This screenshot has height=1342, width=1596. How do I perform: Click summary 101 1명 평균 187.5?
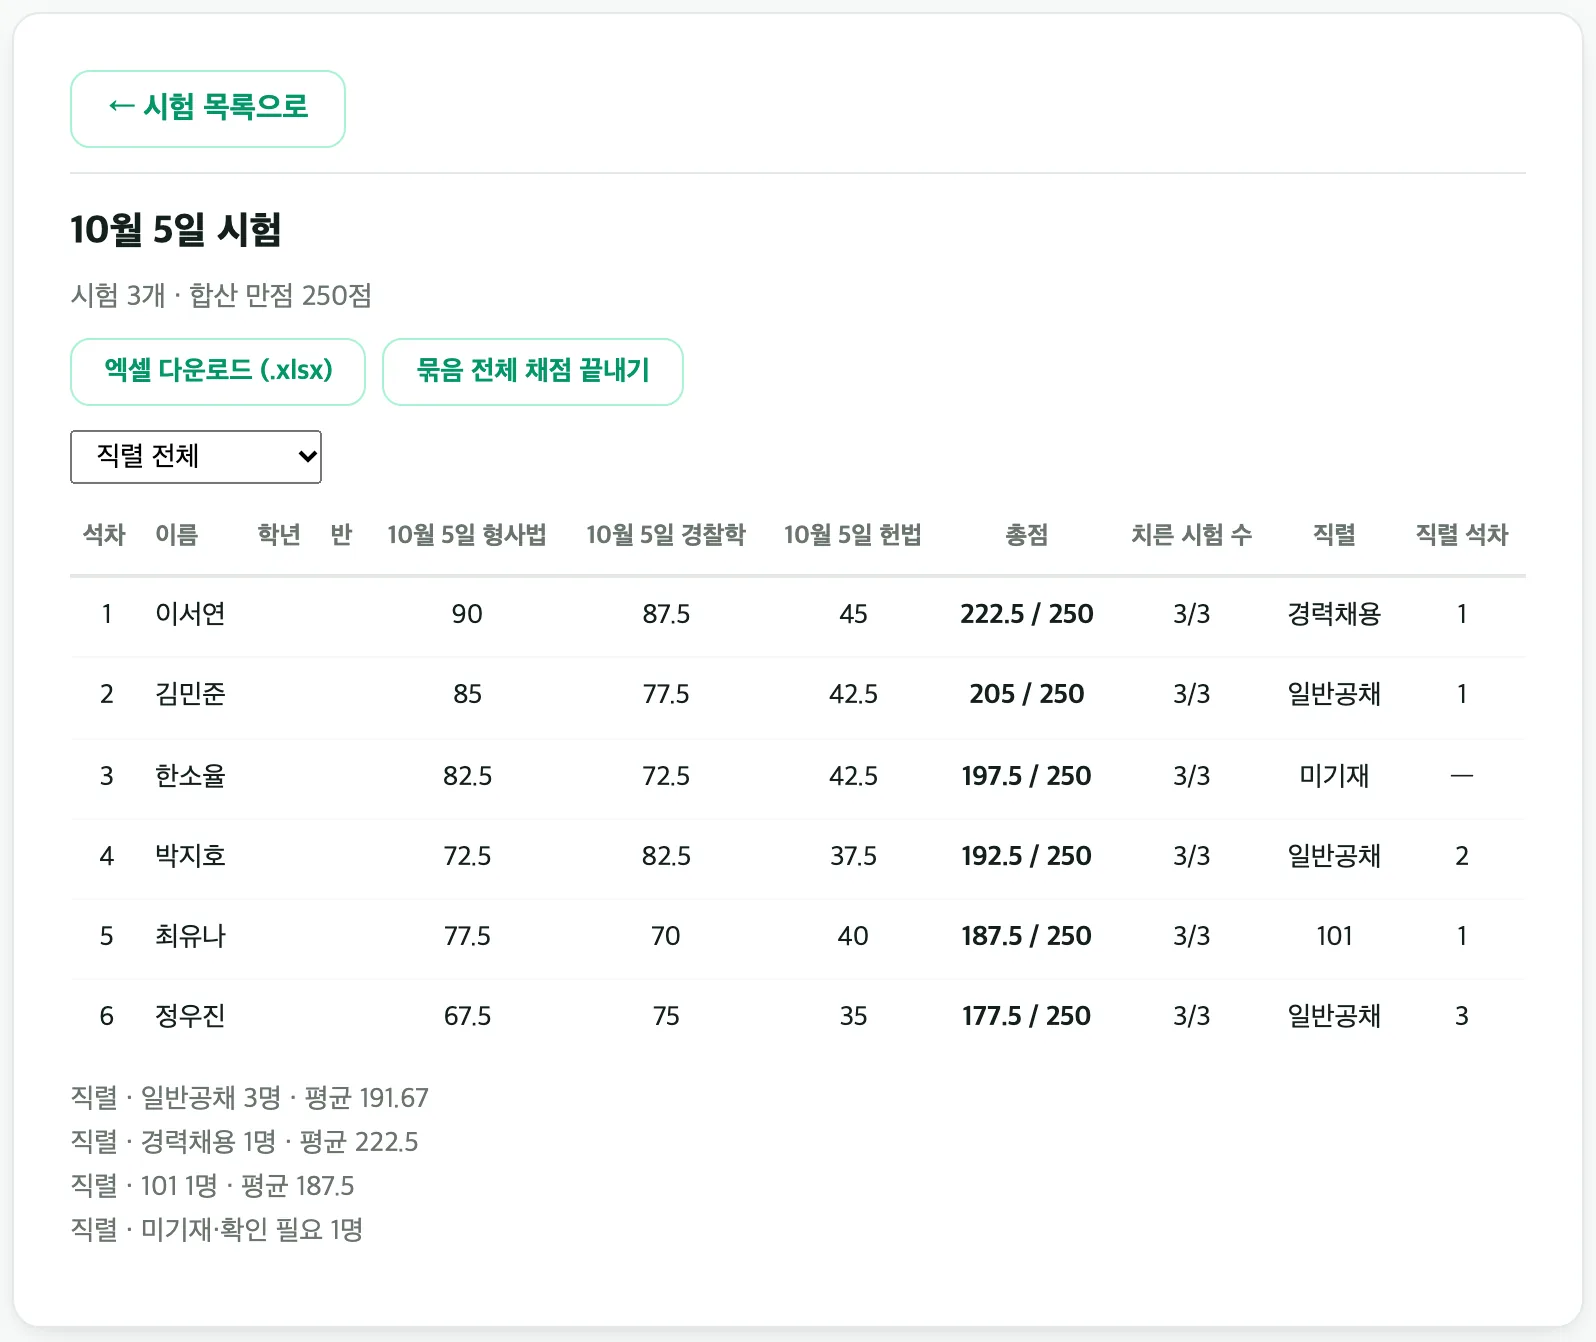point(213,1186)
